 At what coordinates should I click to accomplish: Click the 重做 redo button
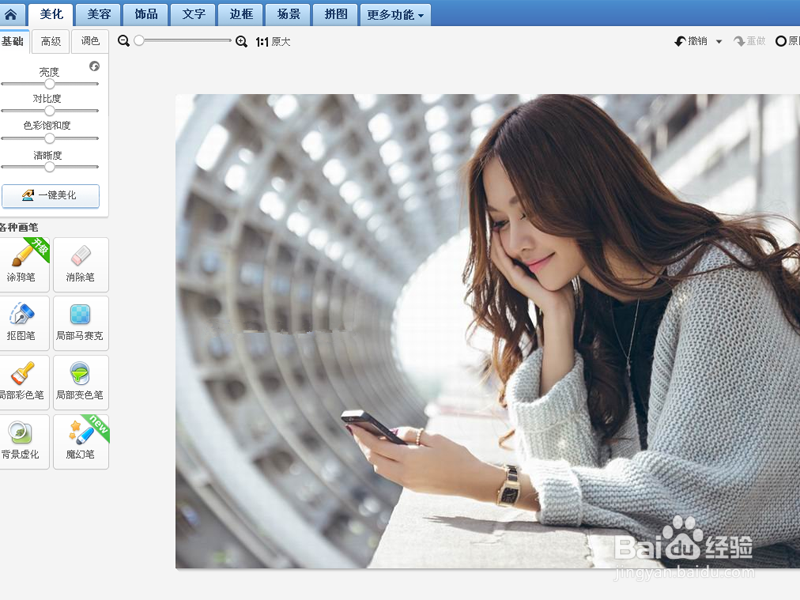(749, 41)
